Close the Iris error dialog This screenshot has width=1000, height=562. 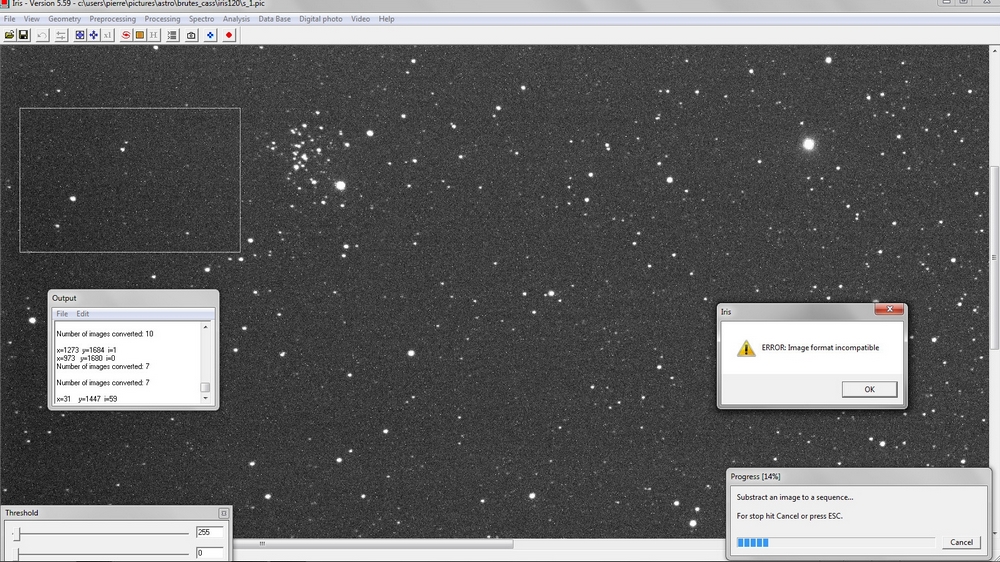click(889, 309)
